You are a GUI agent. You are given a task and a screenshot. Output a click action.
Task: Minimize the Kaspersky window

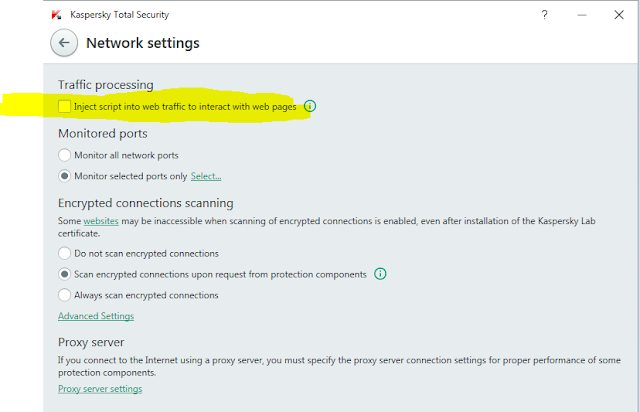pos(582,15)
